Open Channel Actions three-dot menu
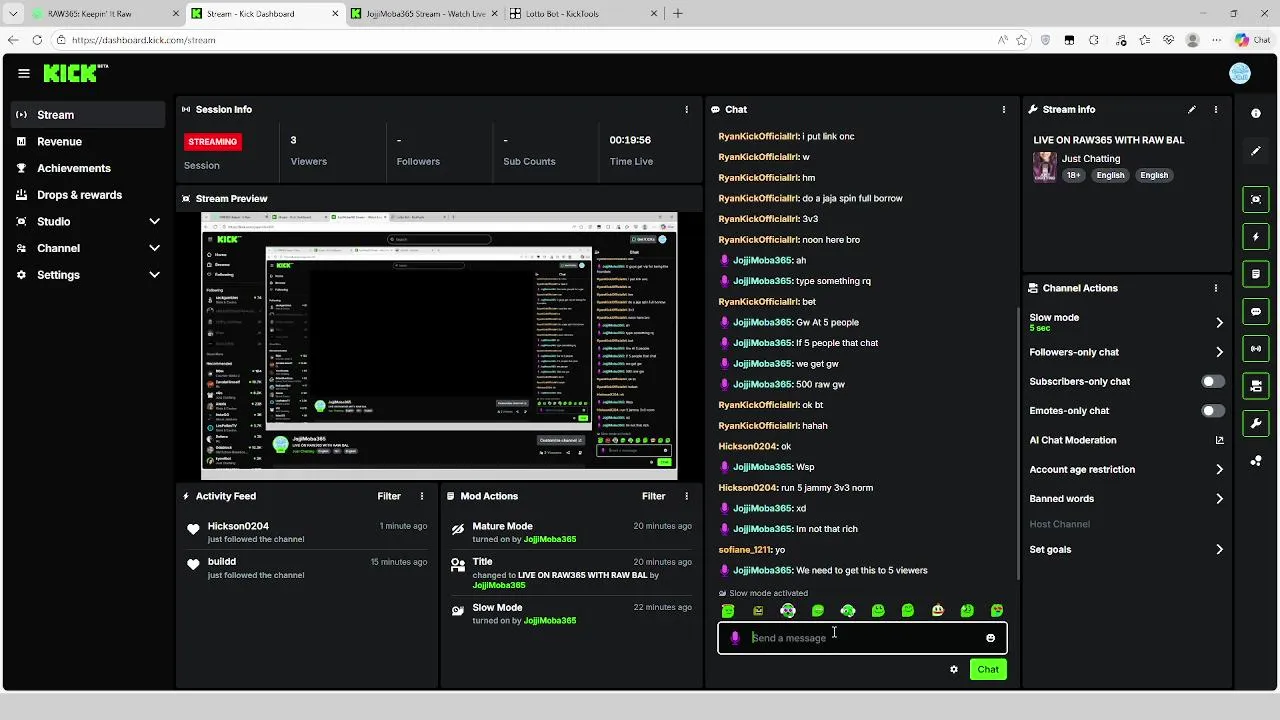Image resolution: width=1280 pixels, height=720 pixels. [1216, 288]
